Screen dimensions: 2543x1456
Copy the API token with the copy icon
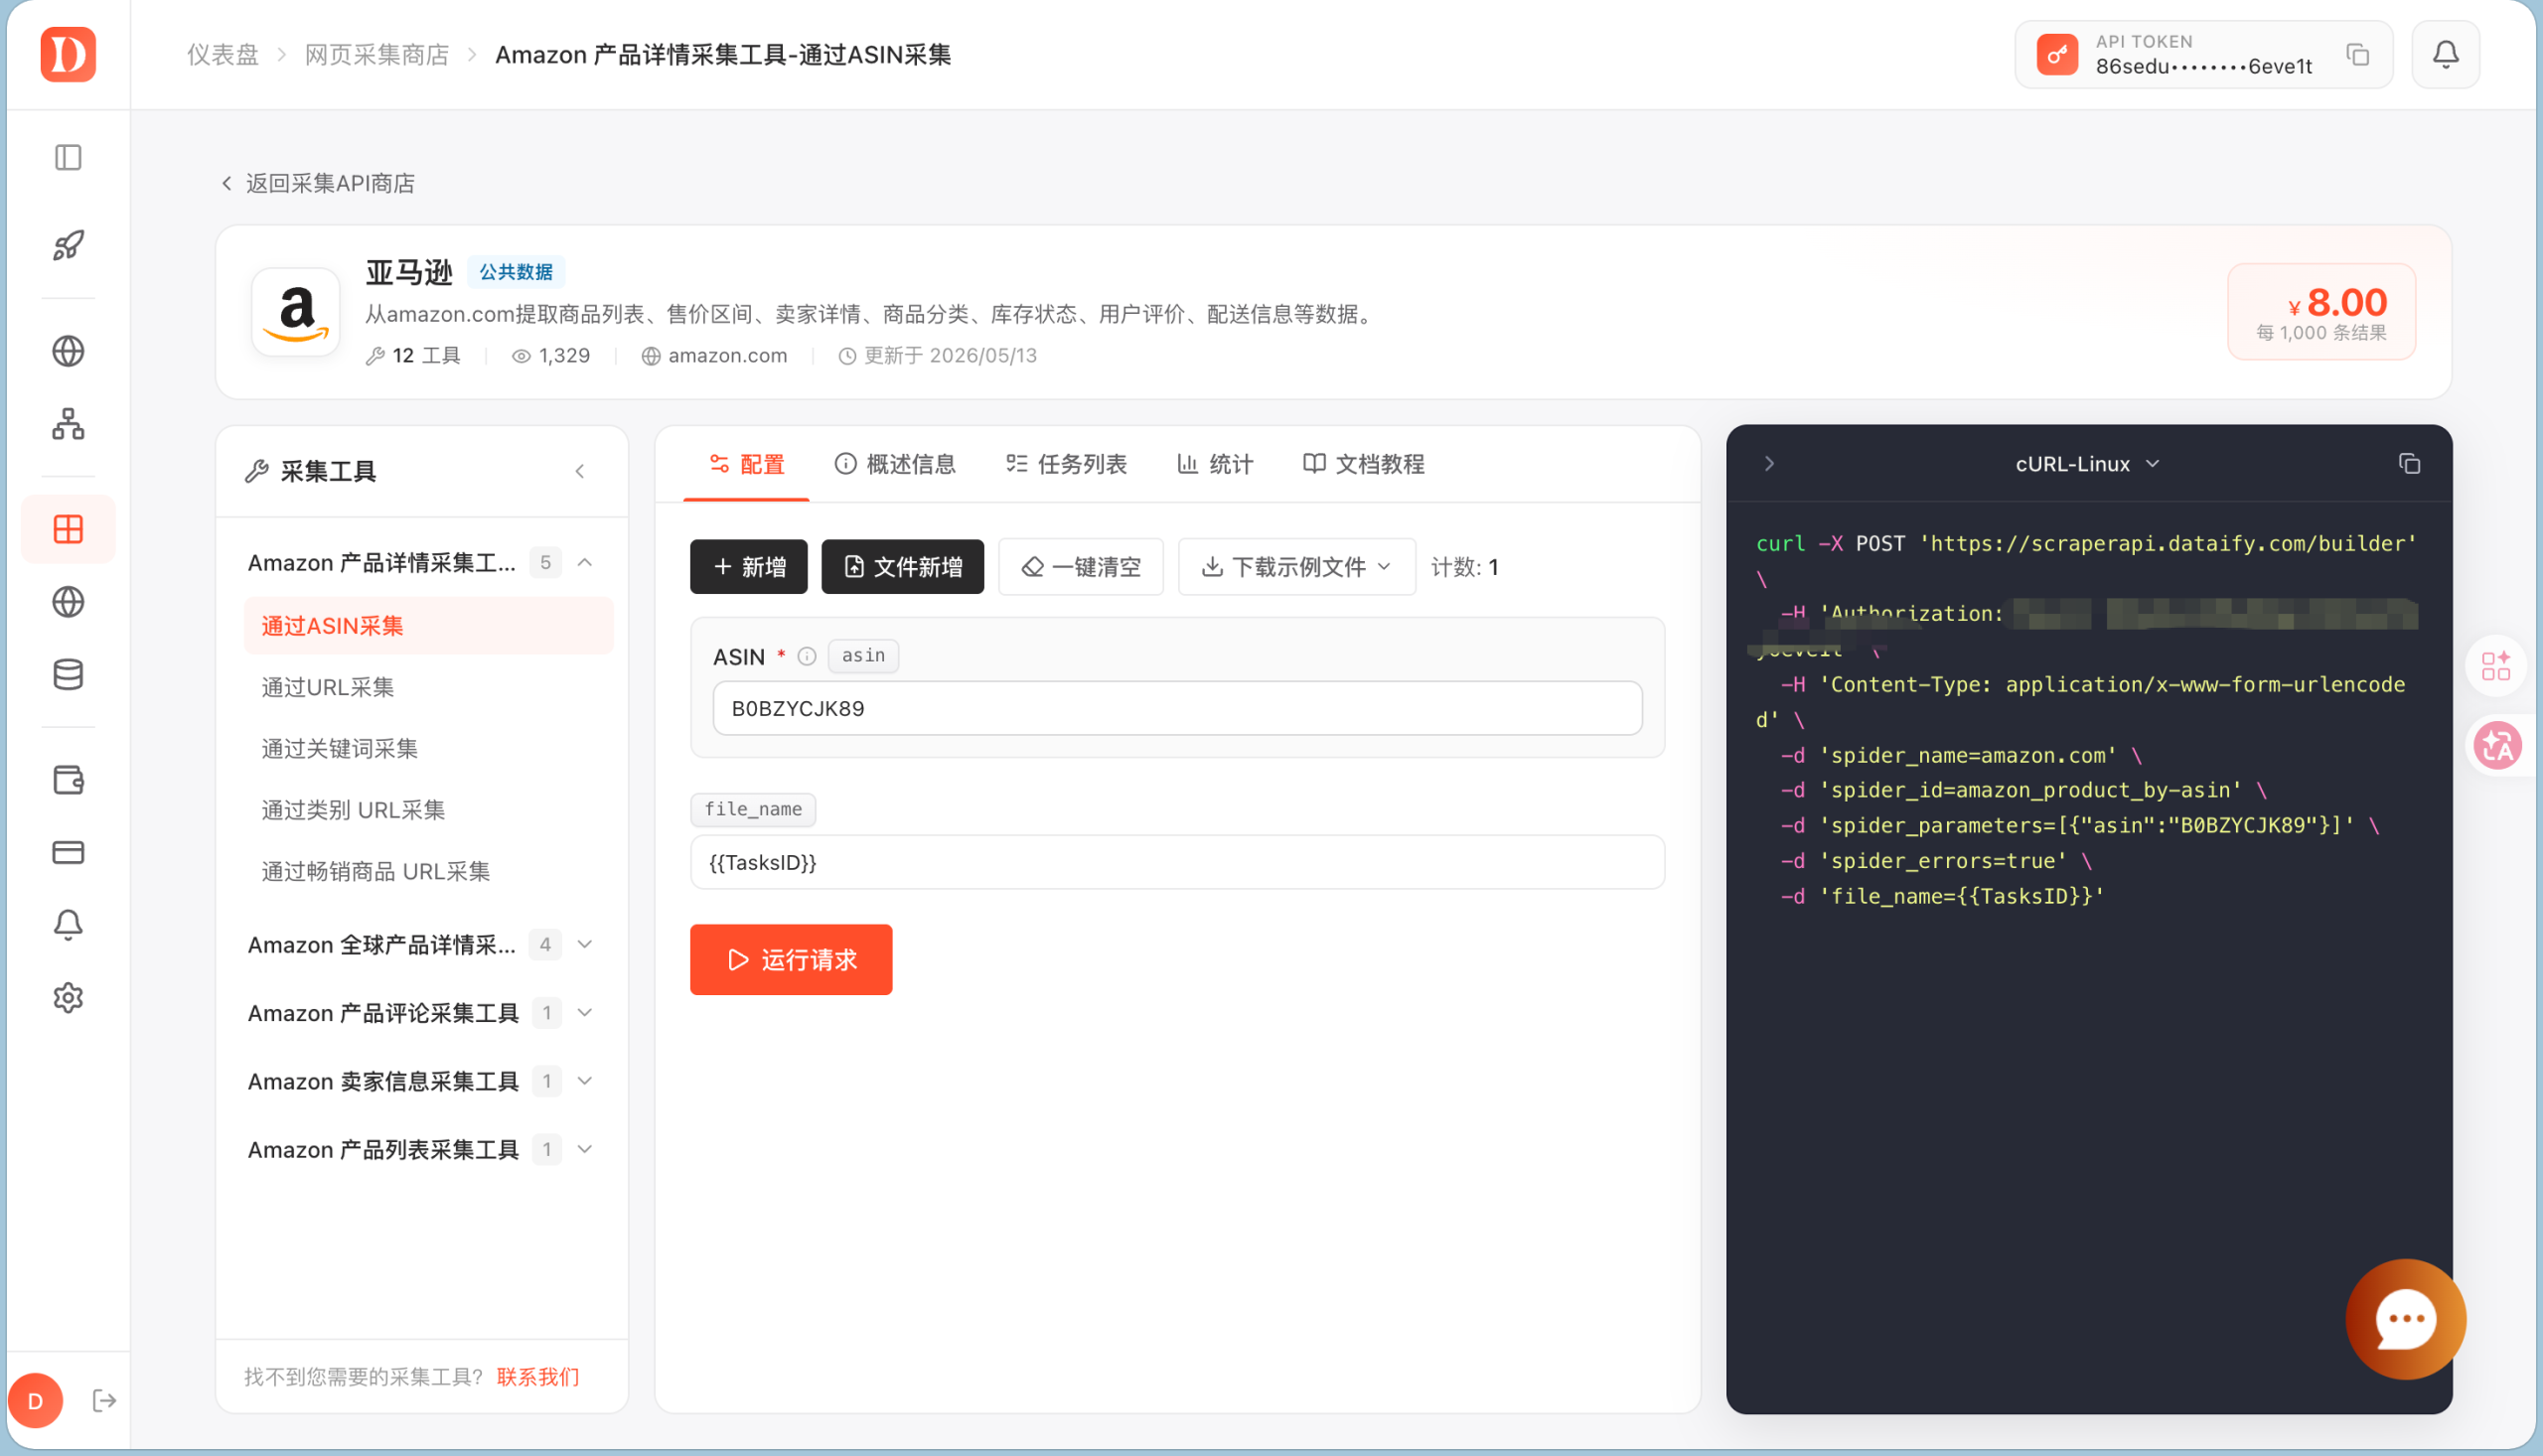click(2358, 55)
